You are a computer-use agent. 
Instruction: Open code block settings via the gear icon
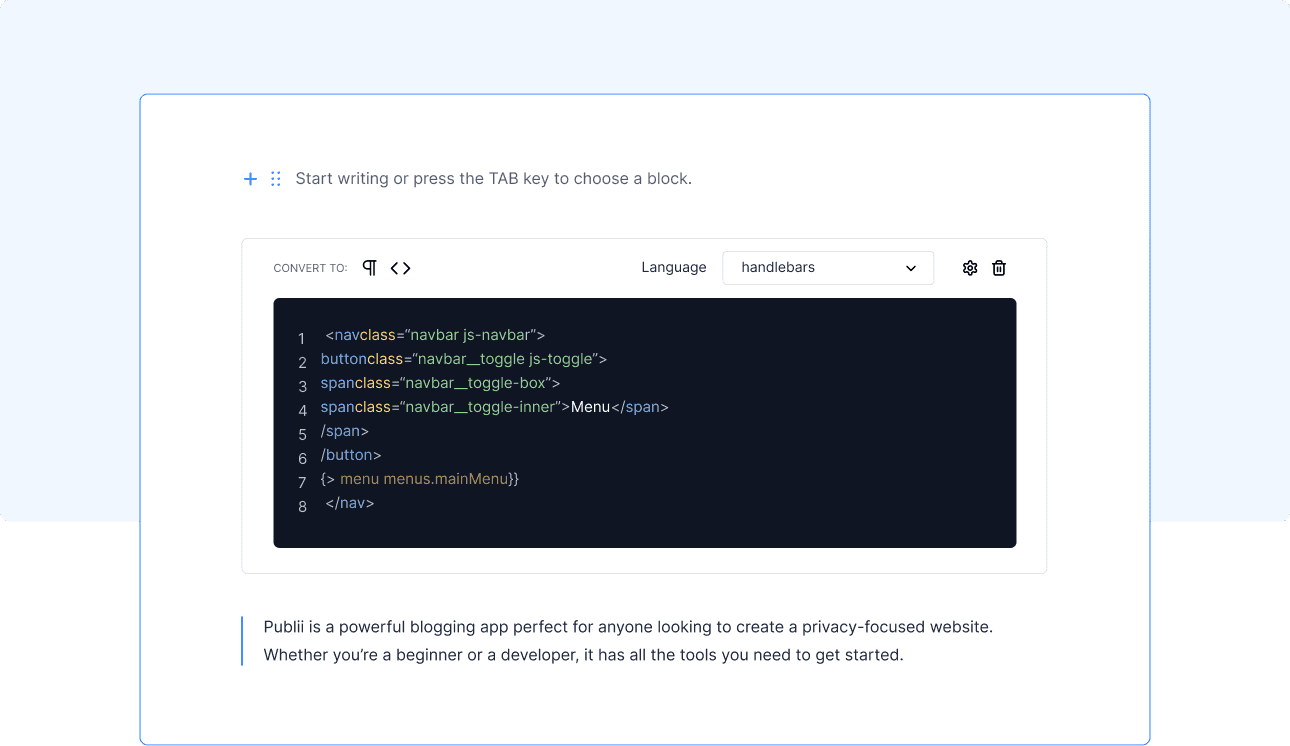pyautogui.click(x=969, y=267)
